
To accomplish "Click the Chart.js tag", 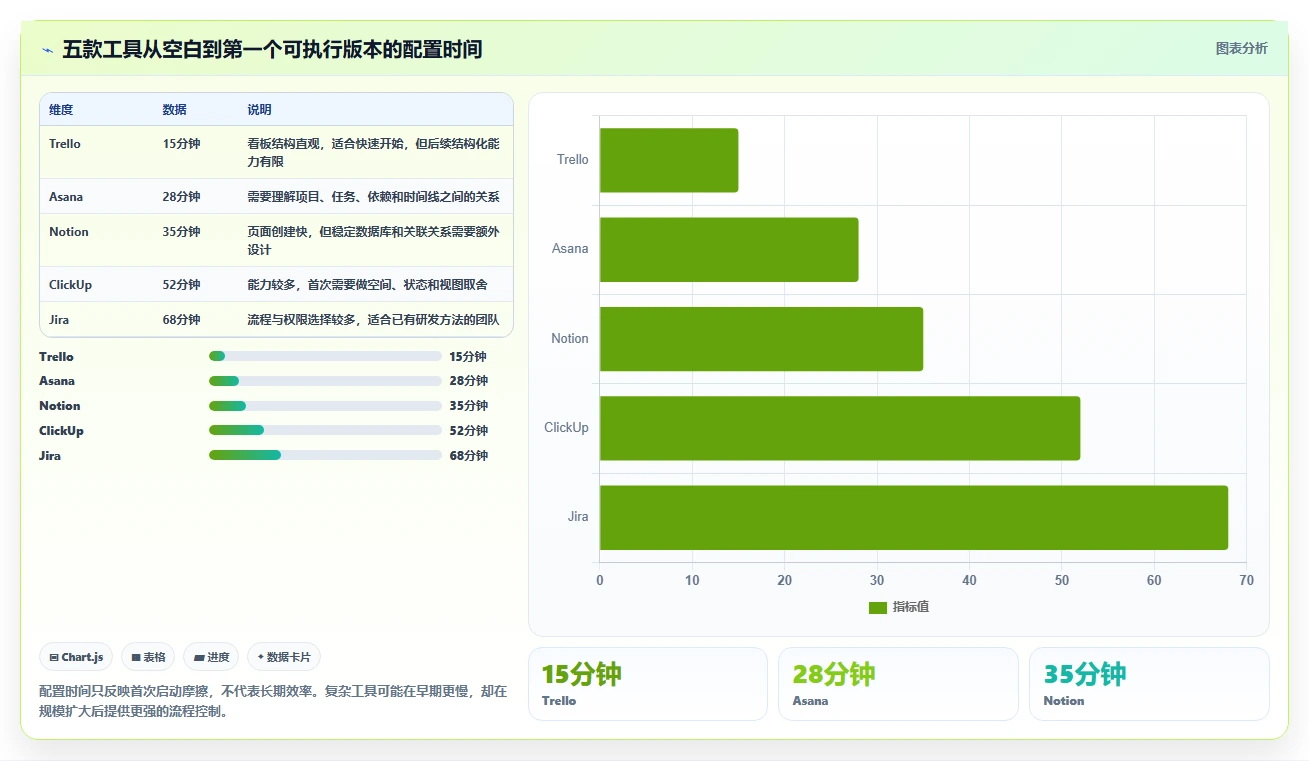I will point(76,657).
